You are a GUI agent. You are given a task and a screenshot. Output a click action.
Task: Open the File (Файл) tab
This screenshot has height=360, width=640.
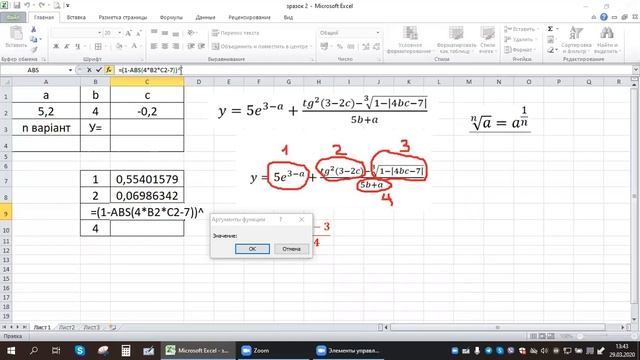pos(13,17)
